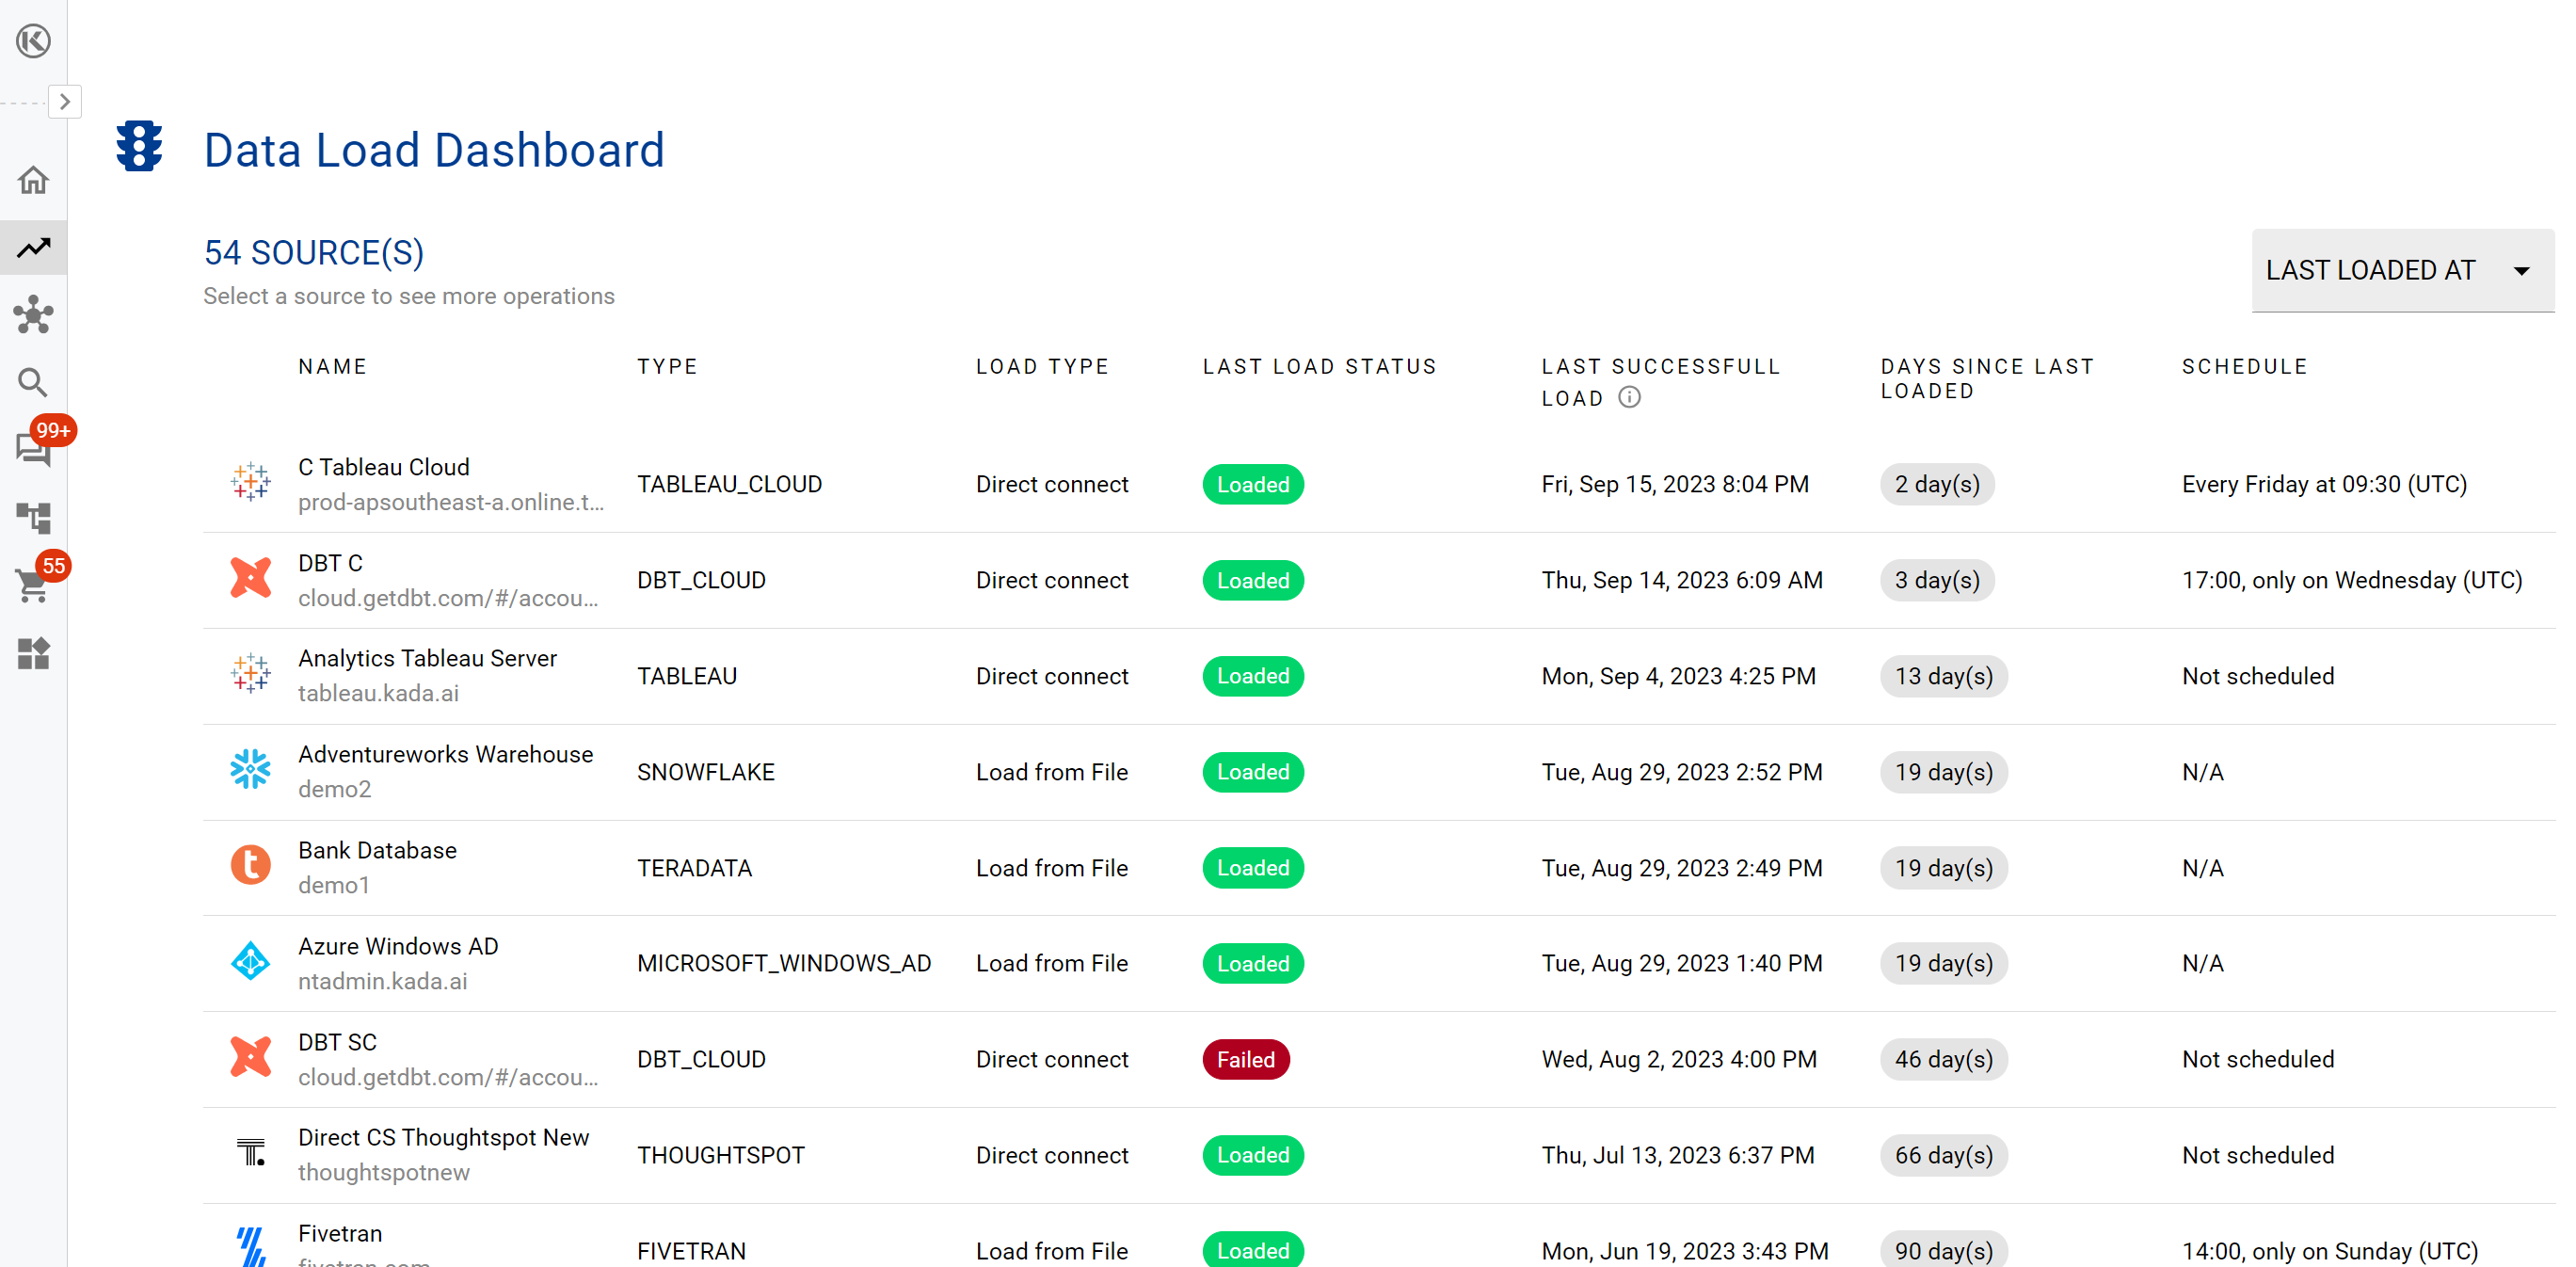Click the dropdown arrow next to LAST LOADED AT

pyautogui.click(x=2521, y=271)
